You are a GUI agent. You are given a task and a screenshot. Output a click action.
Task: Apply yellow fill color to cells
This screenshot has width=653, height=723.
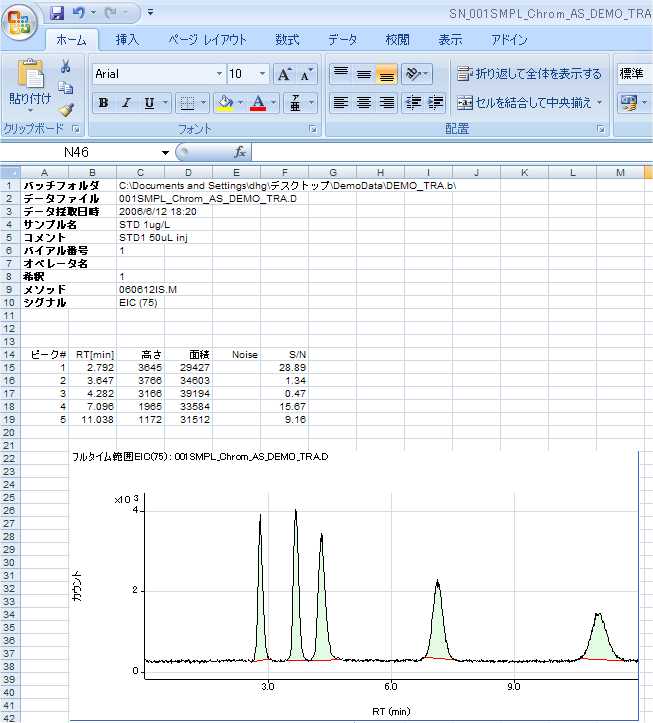coord(225,103)
